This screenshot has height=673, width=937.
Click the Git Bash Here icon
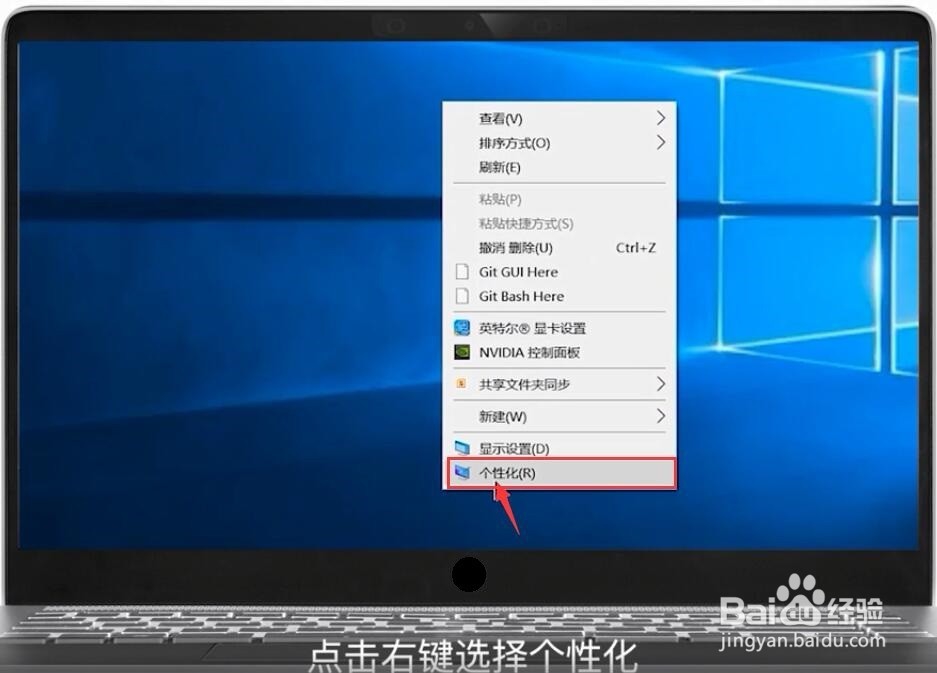pos(461,296)
